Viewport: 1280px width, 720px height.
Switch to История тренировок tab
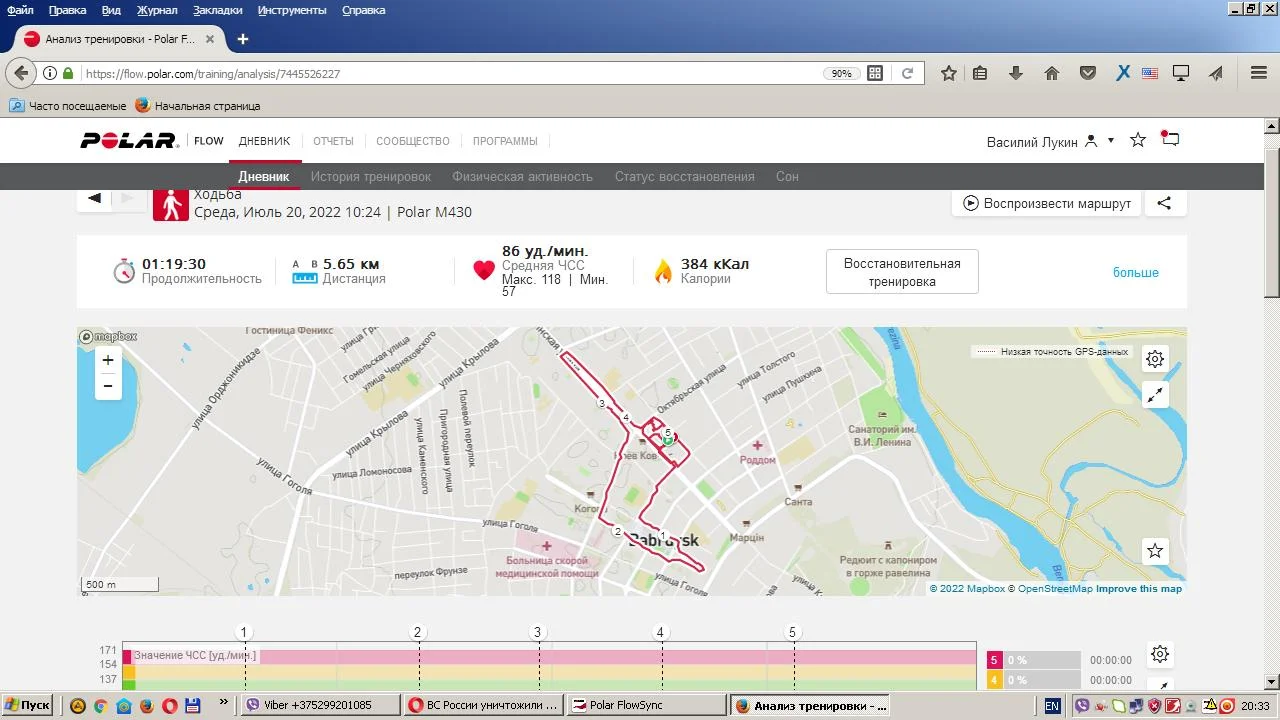(370, 177)
